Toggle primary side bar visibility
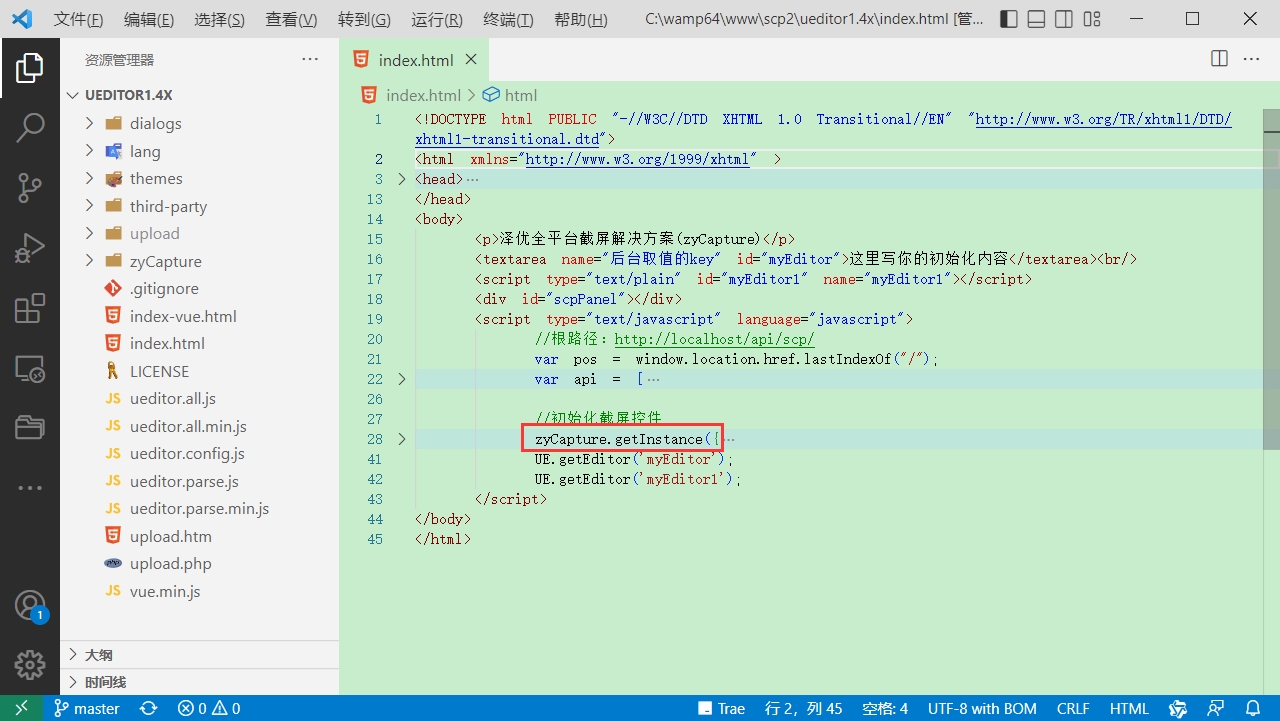1280x721 pixels. pos(1009,19)
